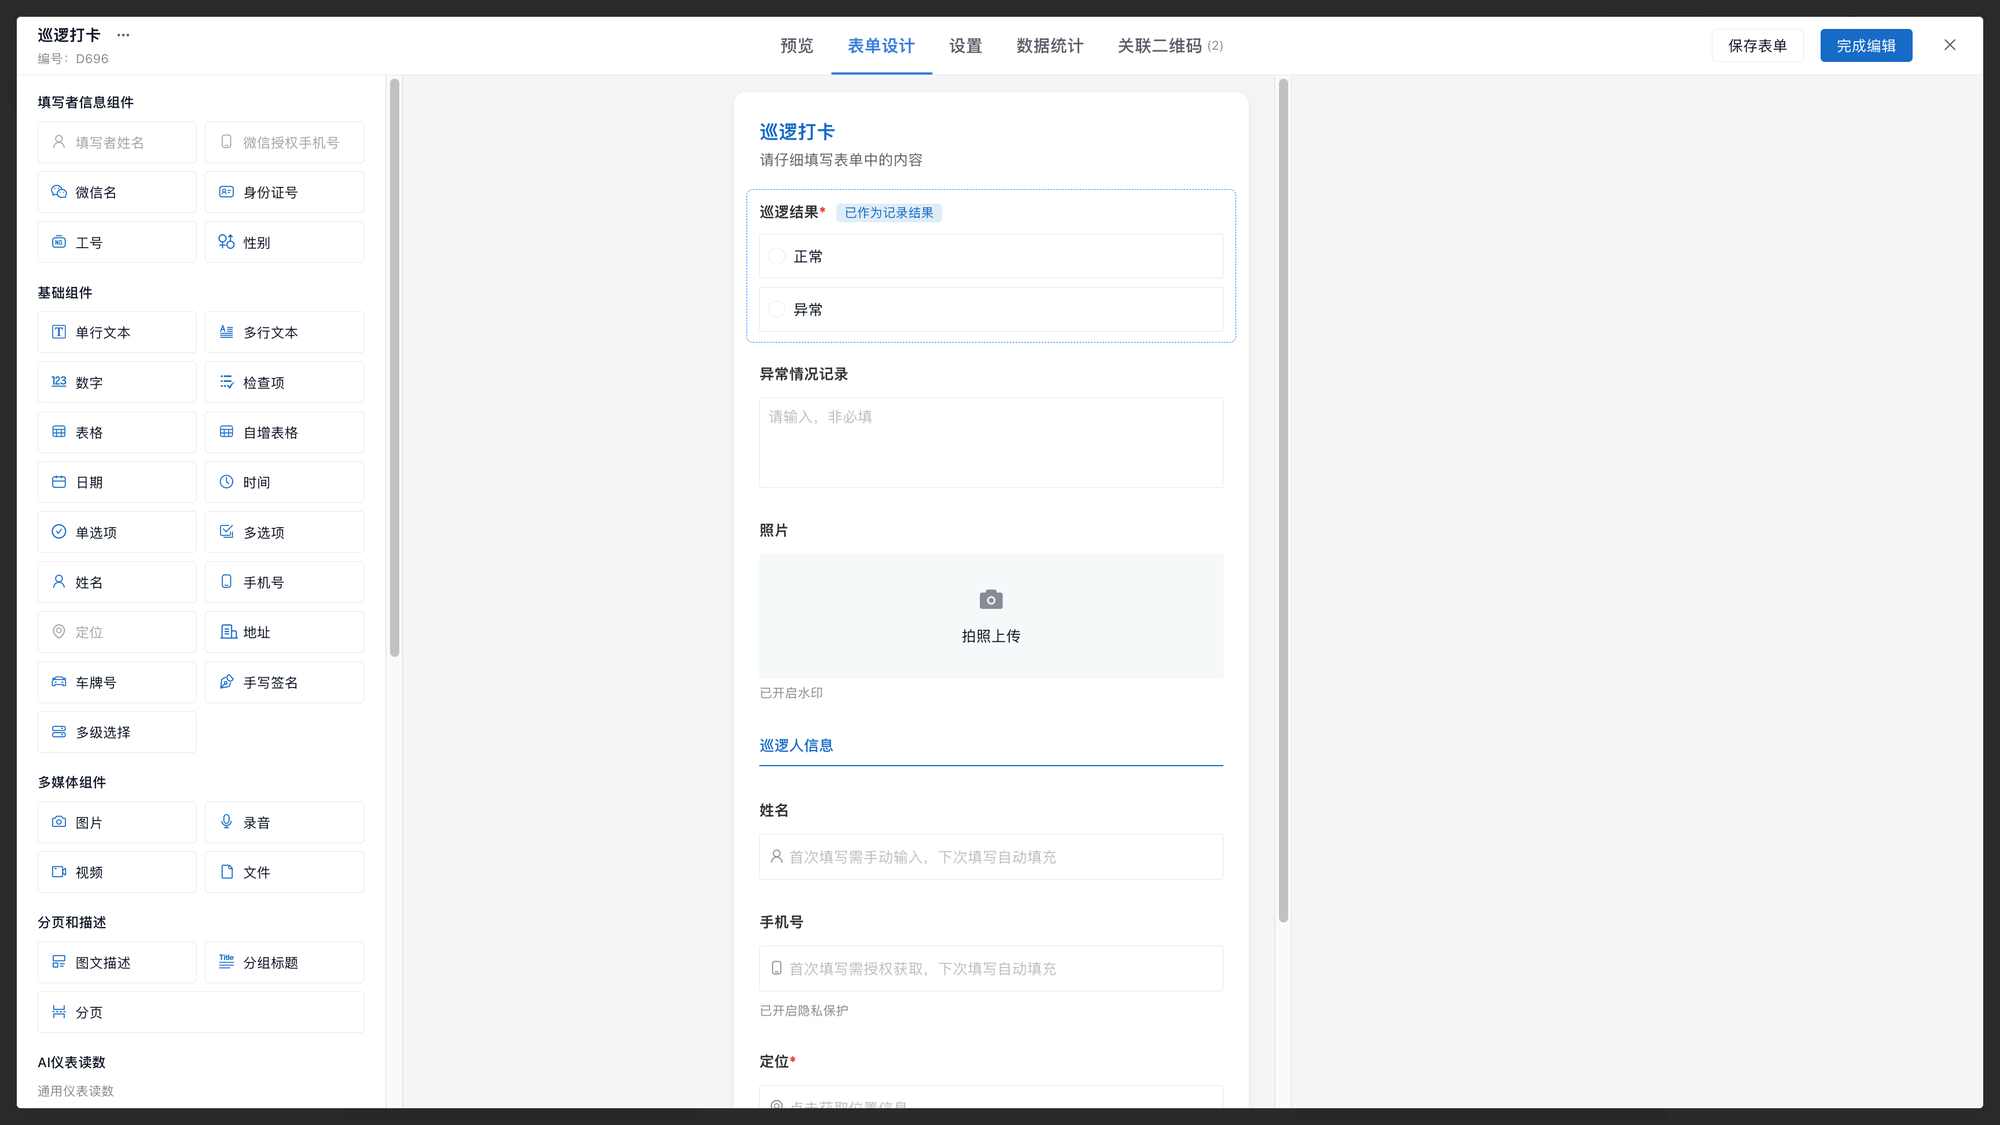
Task: Click the form title 巡逻打卡 in preview
Action: click(x=797, y=132)
